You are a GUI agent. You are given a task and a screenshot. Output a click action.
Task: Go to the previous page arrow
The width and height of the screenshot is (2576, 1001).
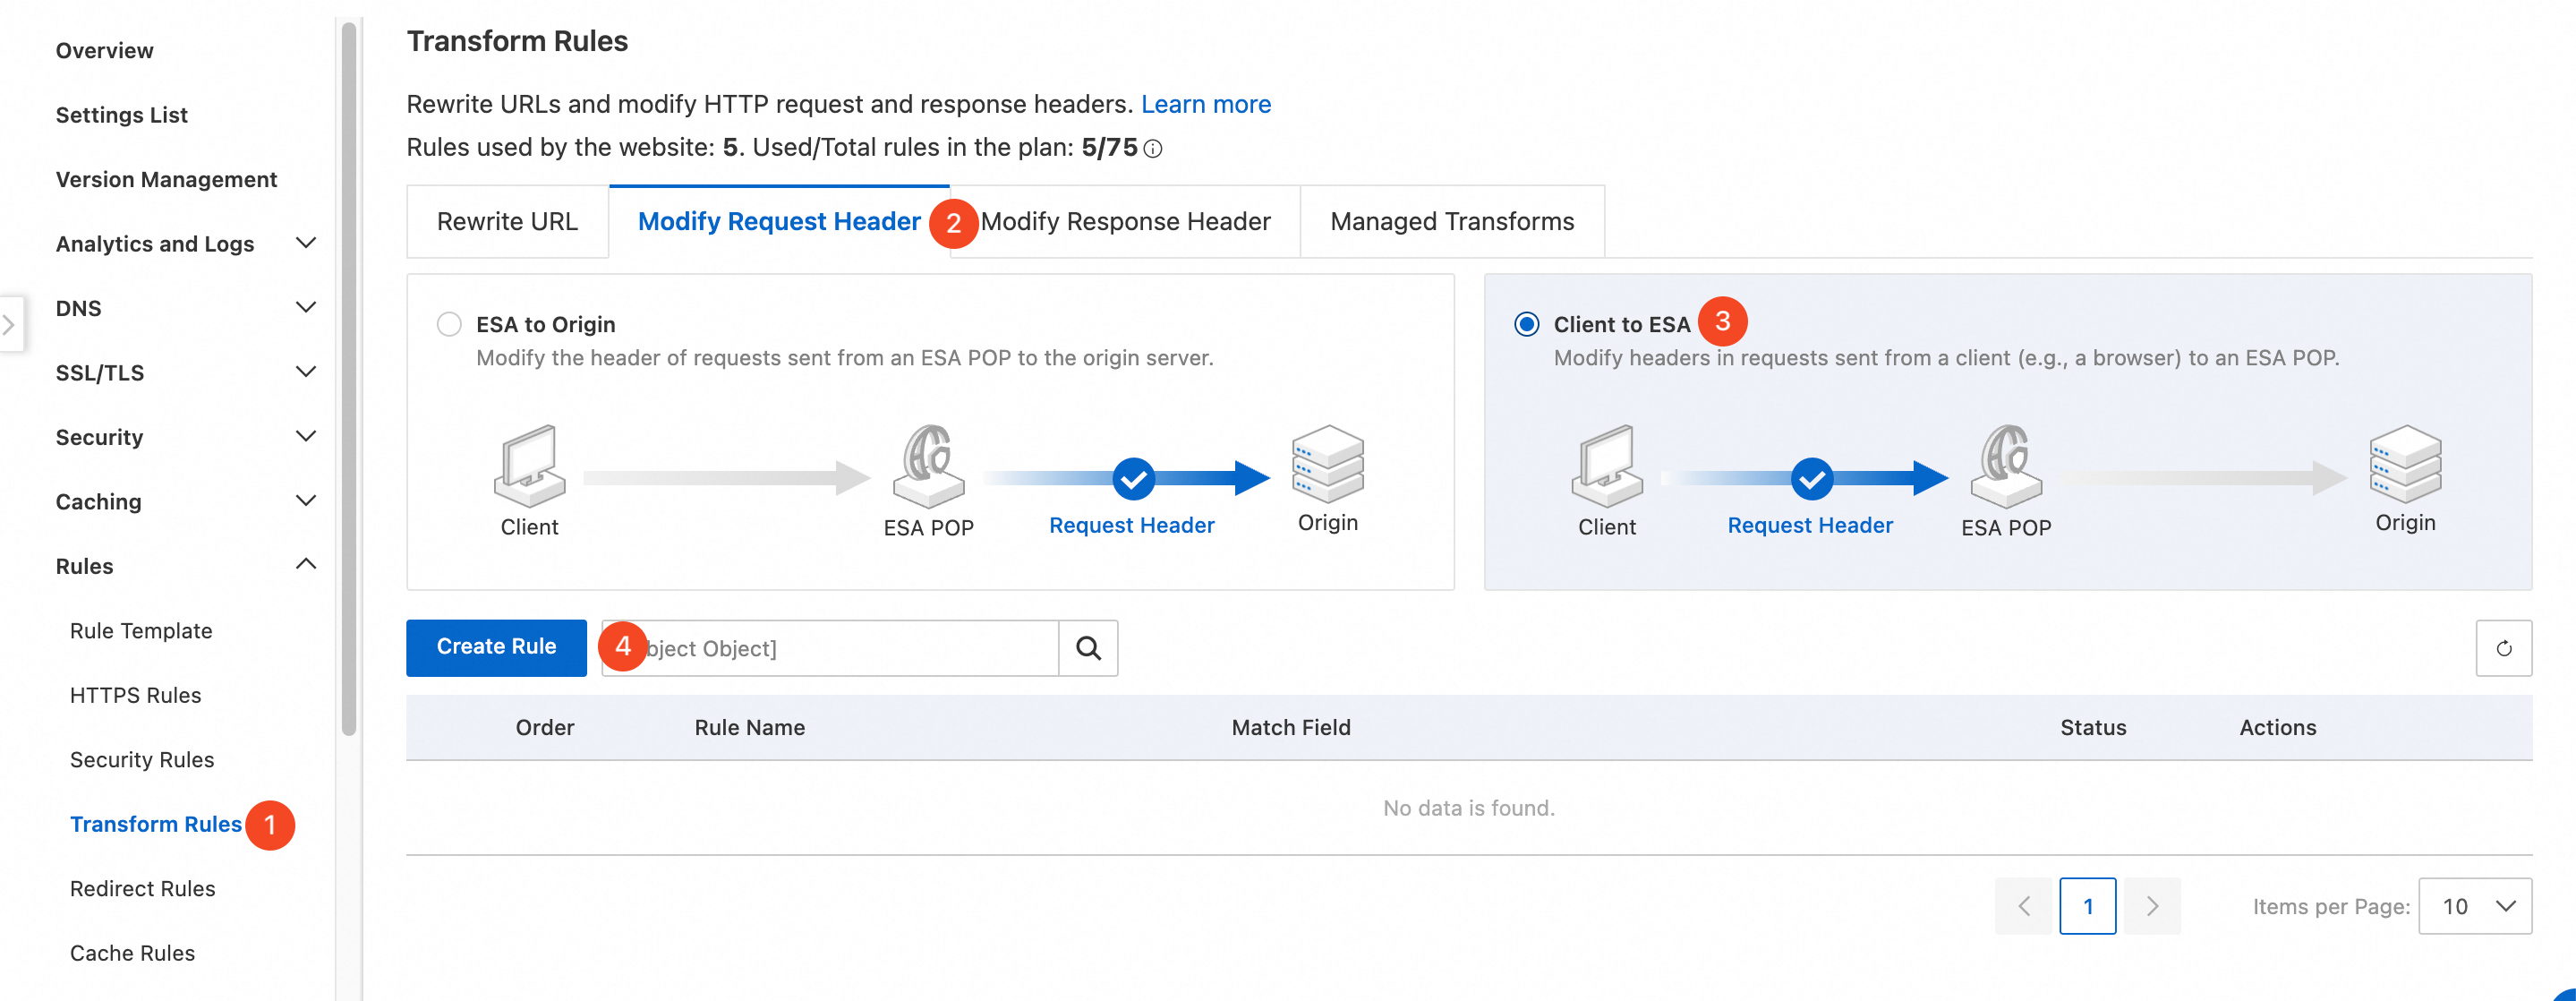tap(2024, 906)
